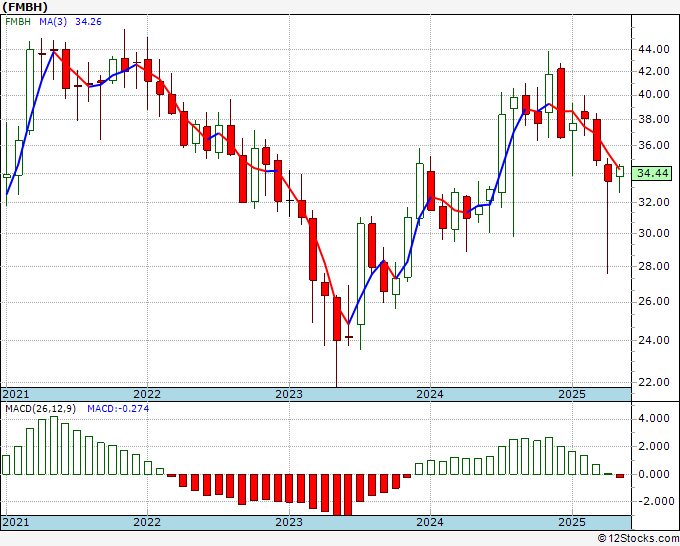The width and height of the screenshot is (680, 546).
Task: Click 2022 on the MACD panel timeline
Action: coord(147,522)
